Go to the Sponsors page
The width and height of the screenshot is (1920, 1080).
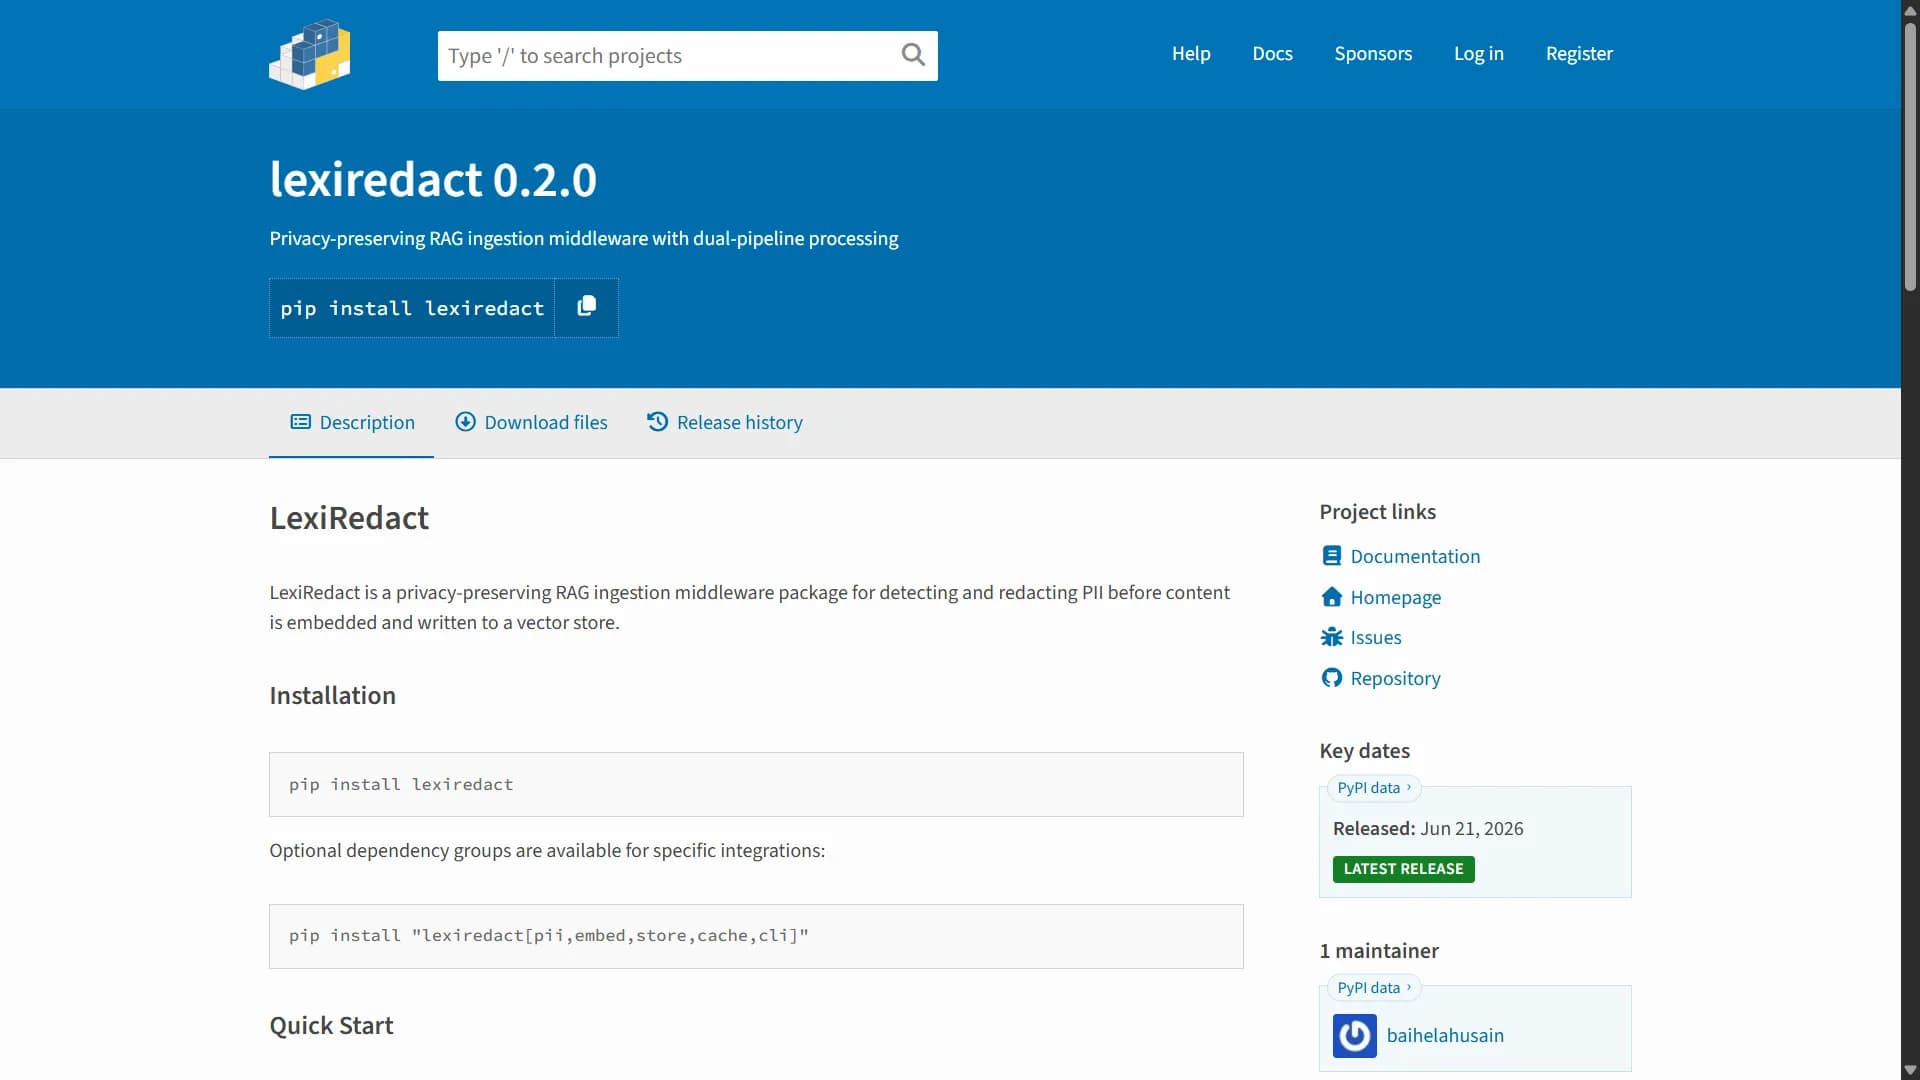pos(1373,54)
